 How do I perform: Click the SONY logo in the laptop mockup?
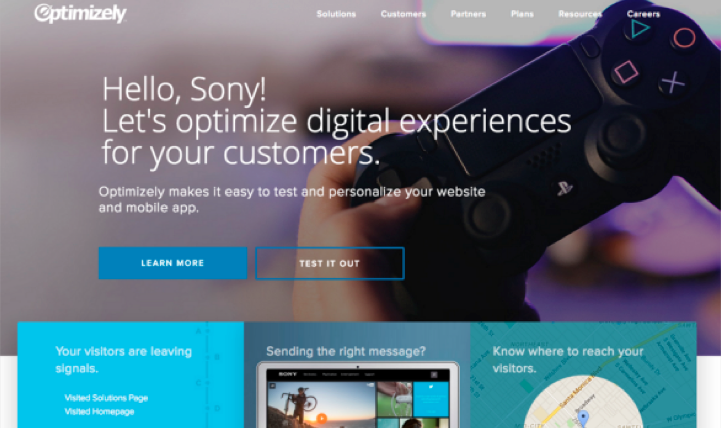click(287, 374)
